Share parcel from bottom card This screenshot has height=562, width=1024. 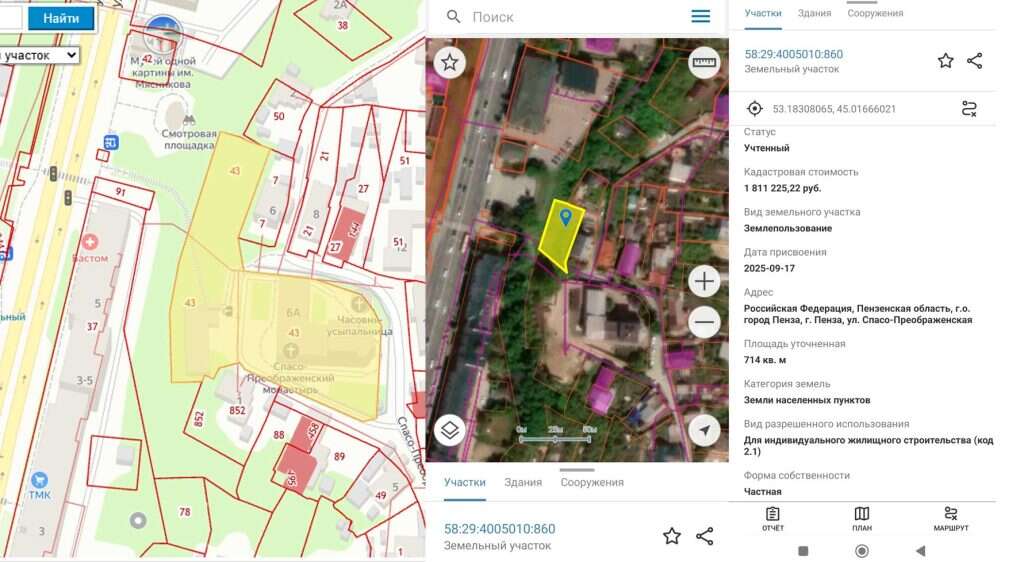click(x=705, y=536)
